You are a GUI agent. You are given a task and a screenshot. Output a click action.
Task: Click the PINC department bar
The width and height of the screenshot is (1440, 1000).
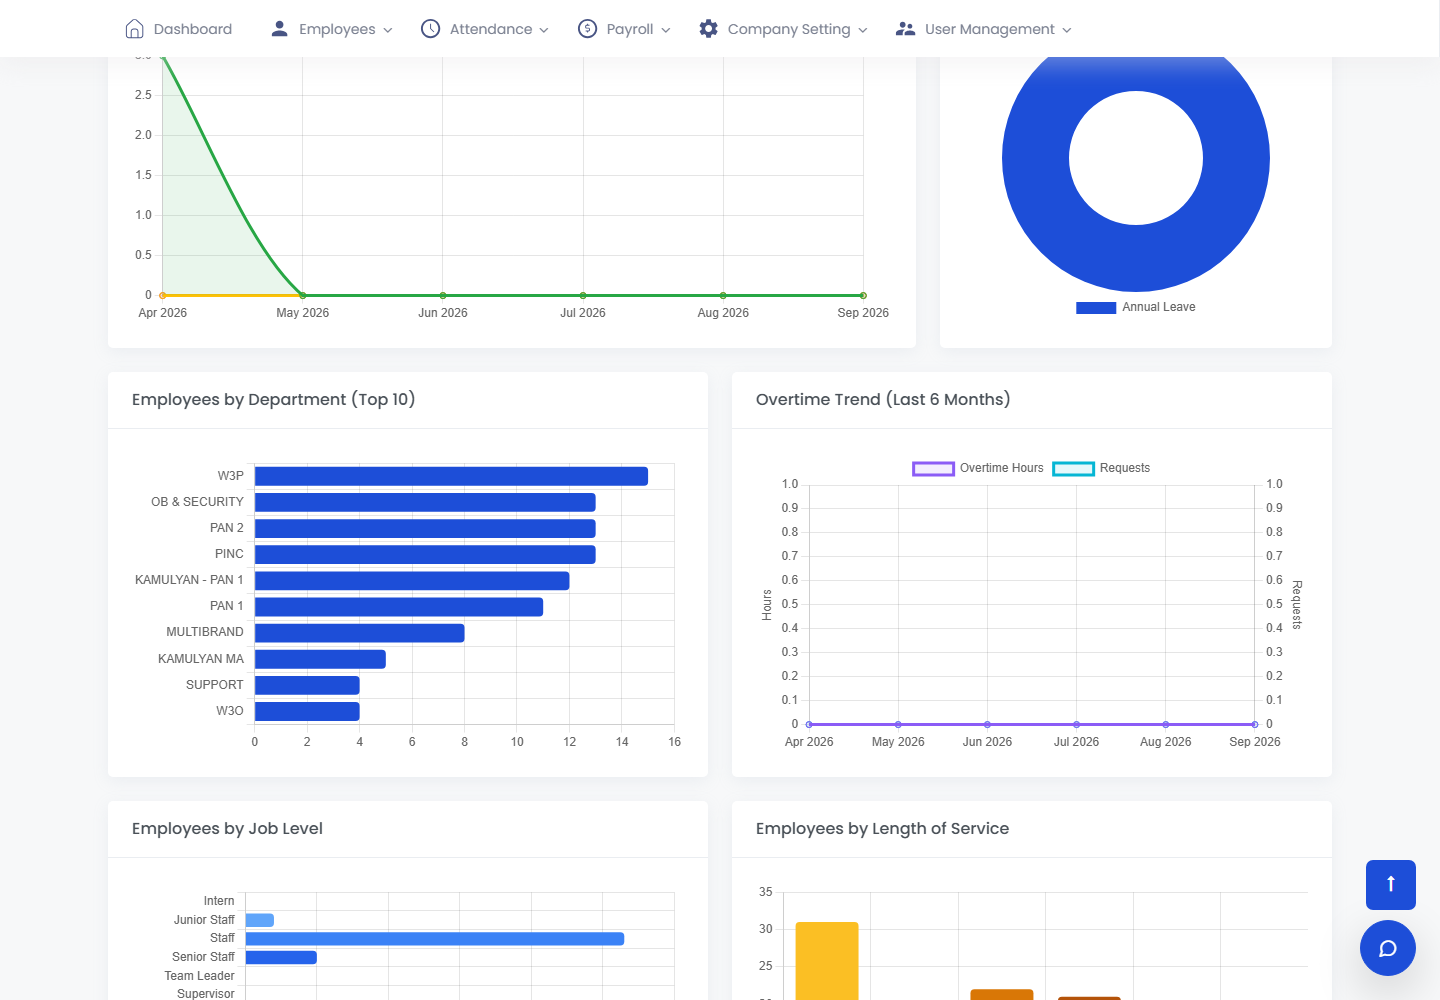coord(425,554)
